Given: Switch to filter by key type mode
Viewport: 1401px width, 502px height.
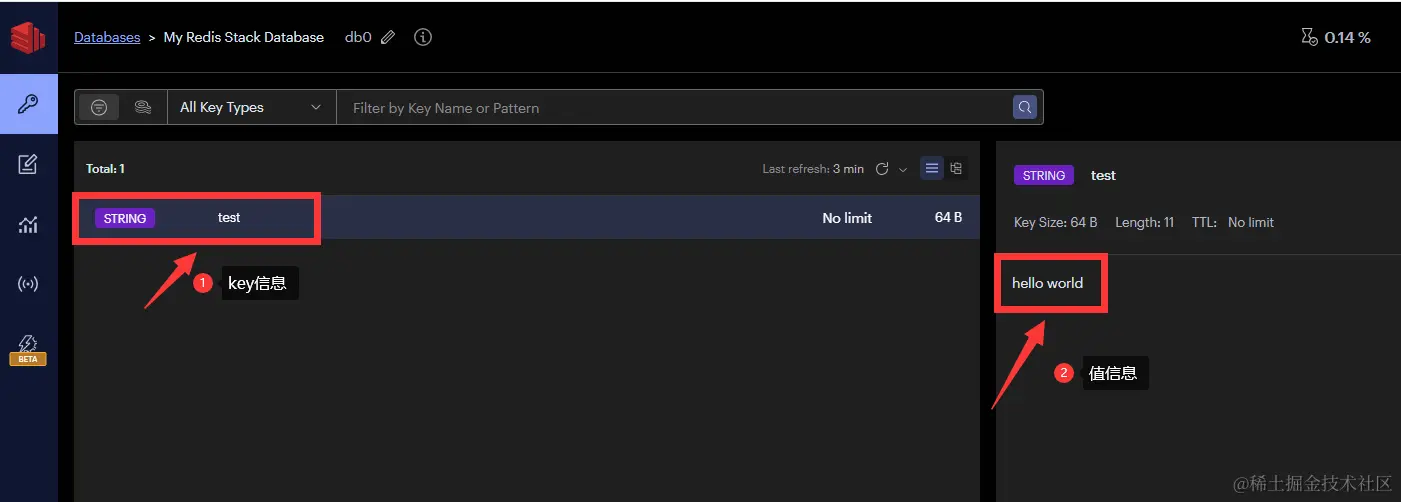Looking at the screenshot, I should tap(99, 107).
